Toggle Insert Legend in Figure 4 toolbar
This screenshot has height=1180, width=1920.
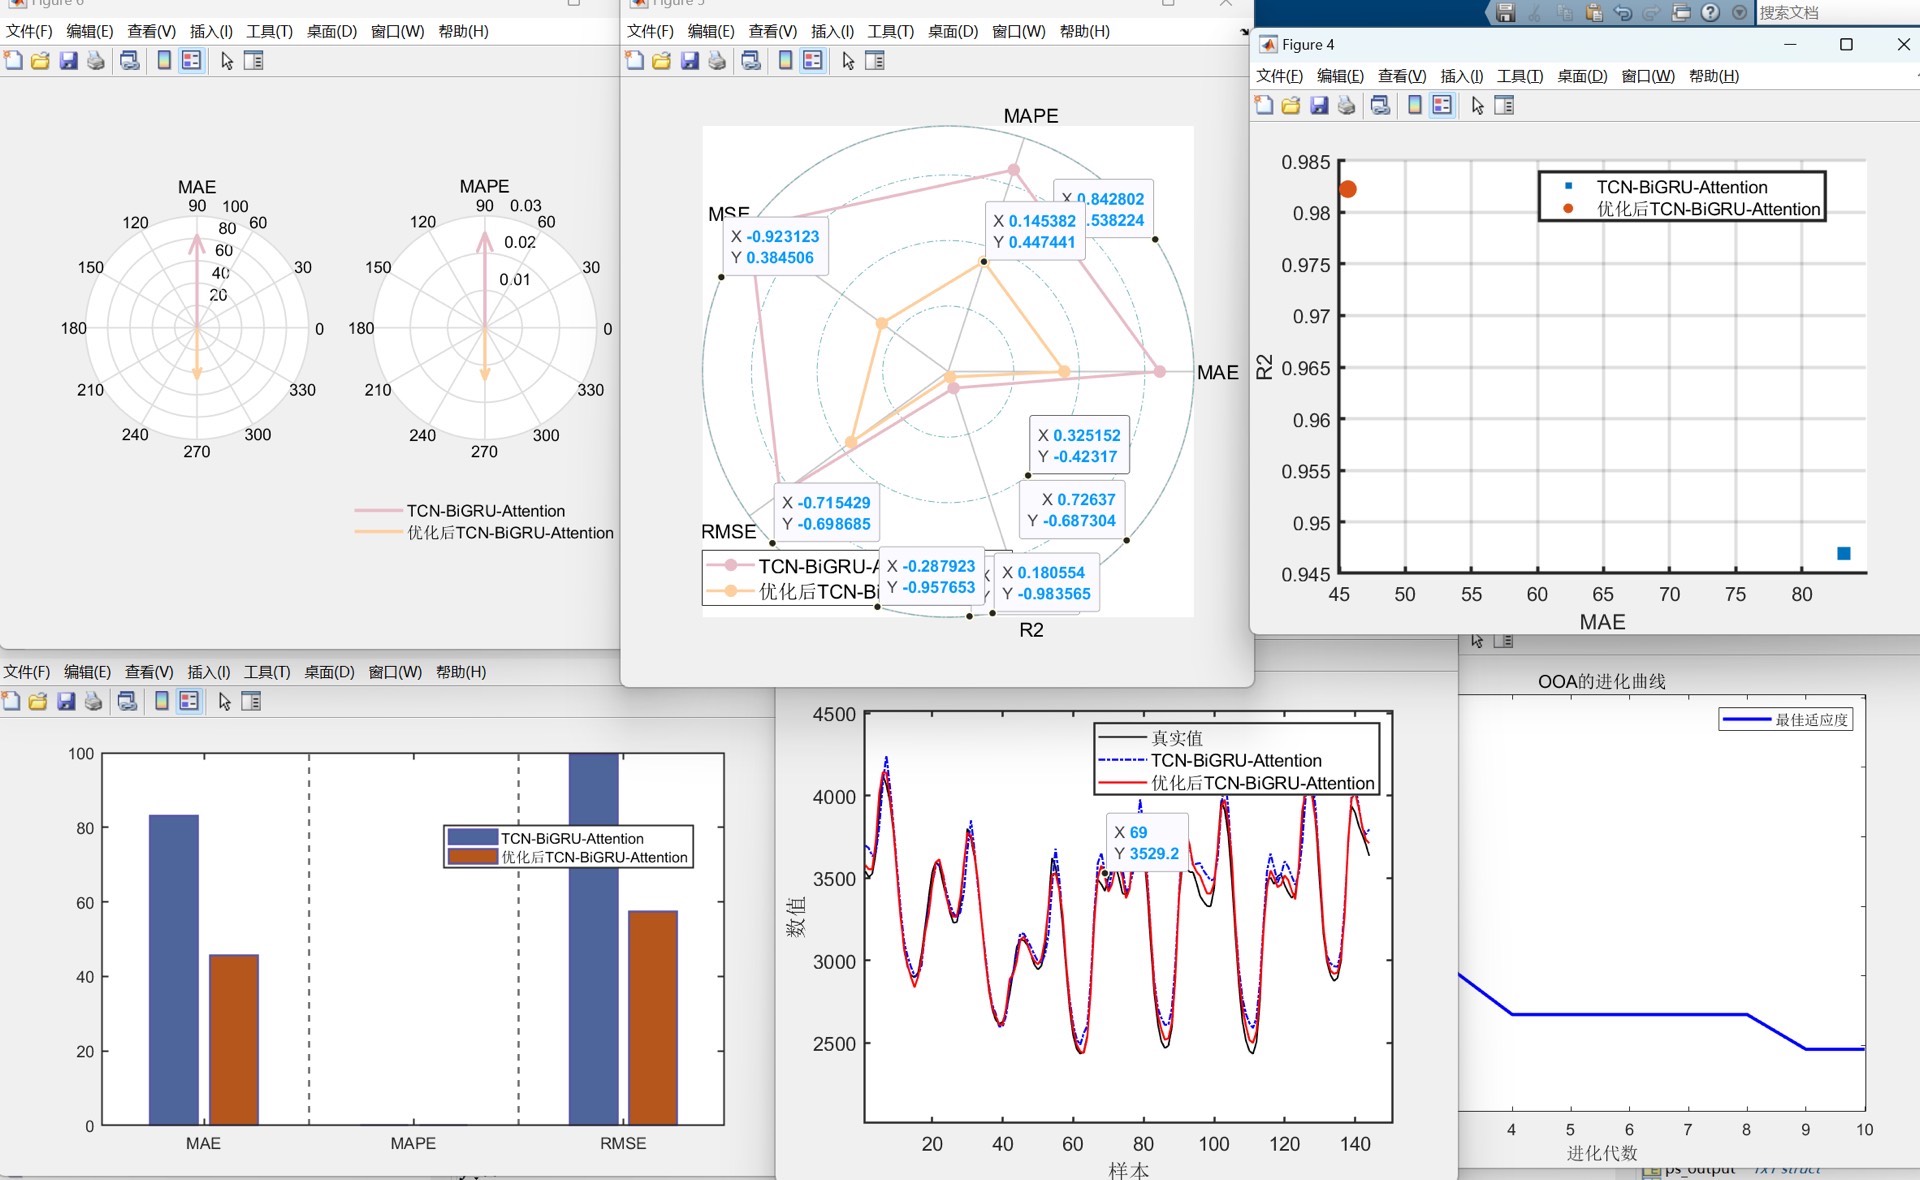click(1442, 106)
